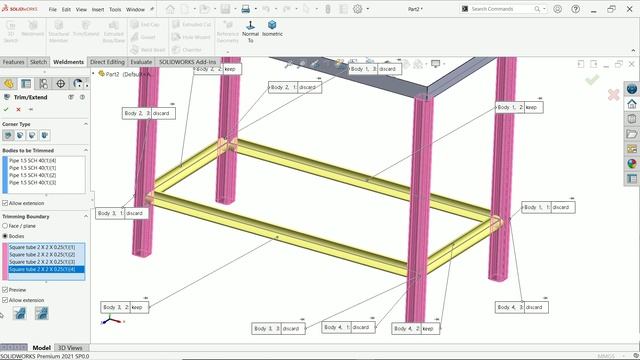
Task: Select Pipe 1.5 SCH 40(1)[2] in list
Action: [x=33, y=175]
